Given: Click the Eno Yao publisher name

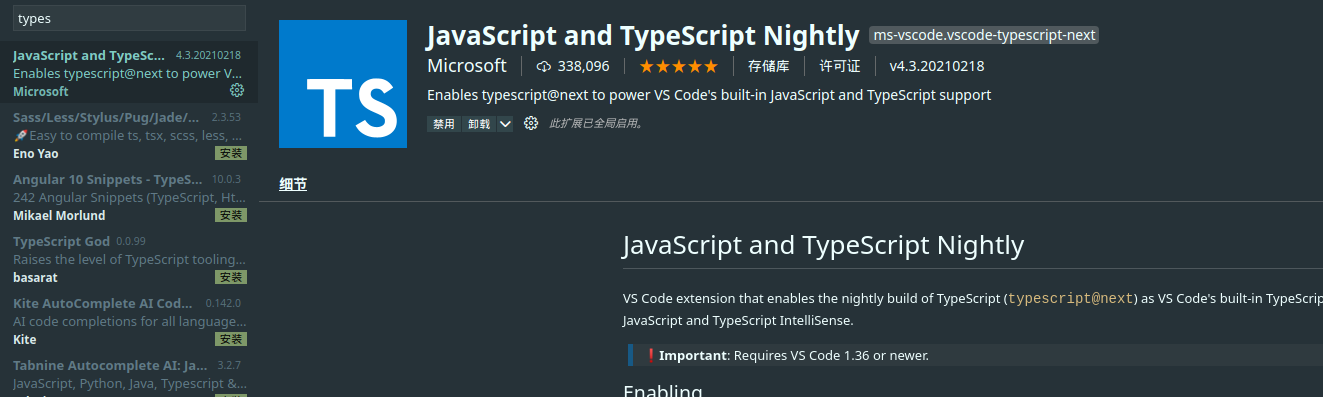Looking at the screenshot, I should click(x=37, y=153).
